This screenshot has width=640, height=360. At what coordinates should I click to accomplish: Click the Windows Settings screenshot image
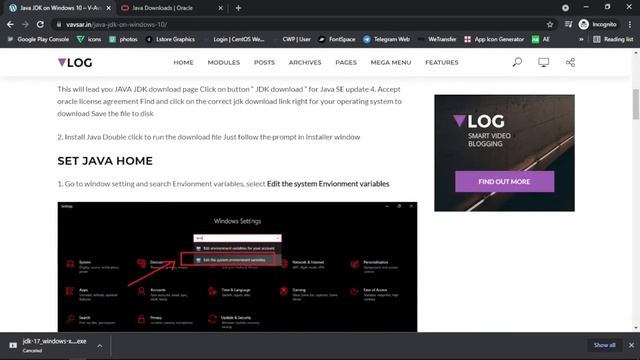[x=237, y=267]
